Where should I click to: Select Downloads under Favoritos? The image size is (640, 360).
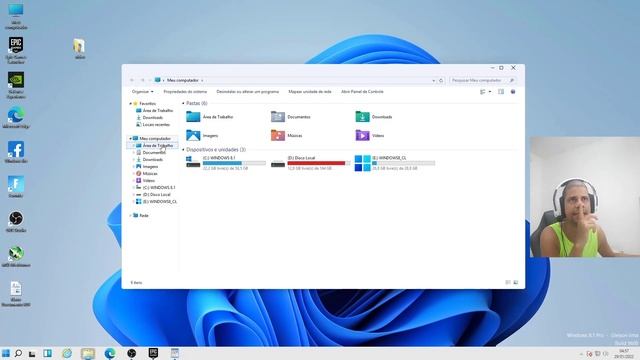point(149,118)
